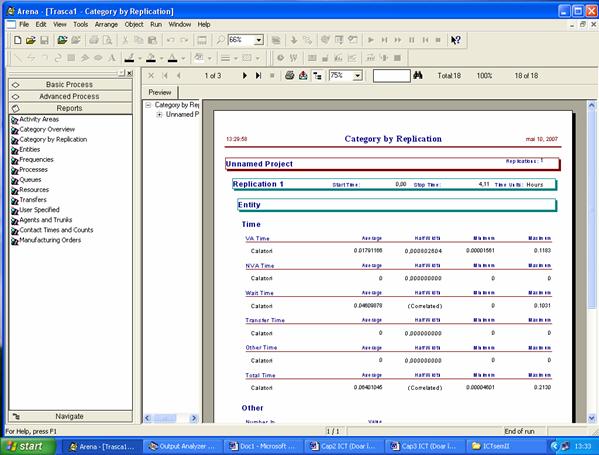The width and height of the screenshot is (599, 455).
Task: Open file using the folder icon
Action: (x=31, y=40)
